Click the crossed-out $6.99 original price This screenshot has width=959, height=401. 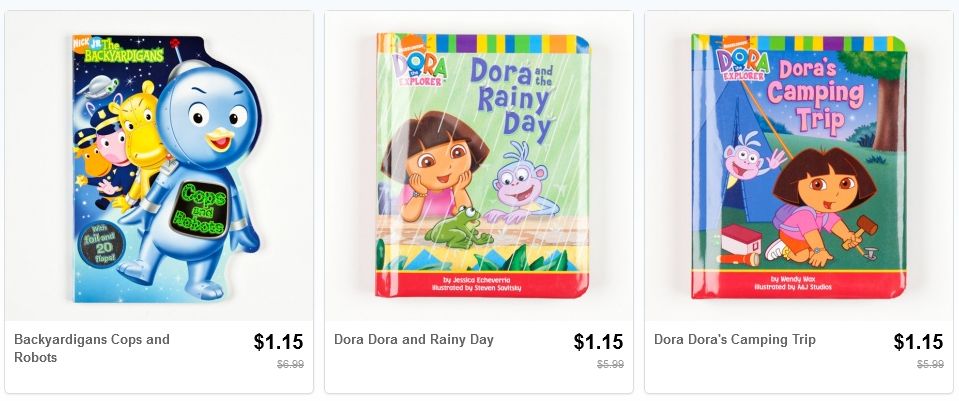pyautogui.click(x=290, y=365)
